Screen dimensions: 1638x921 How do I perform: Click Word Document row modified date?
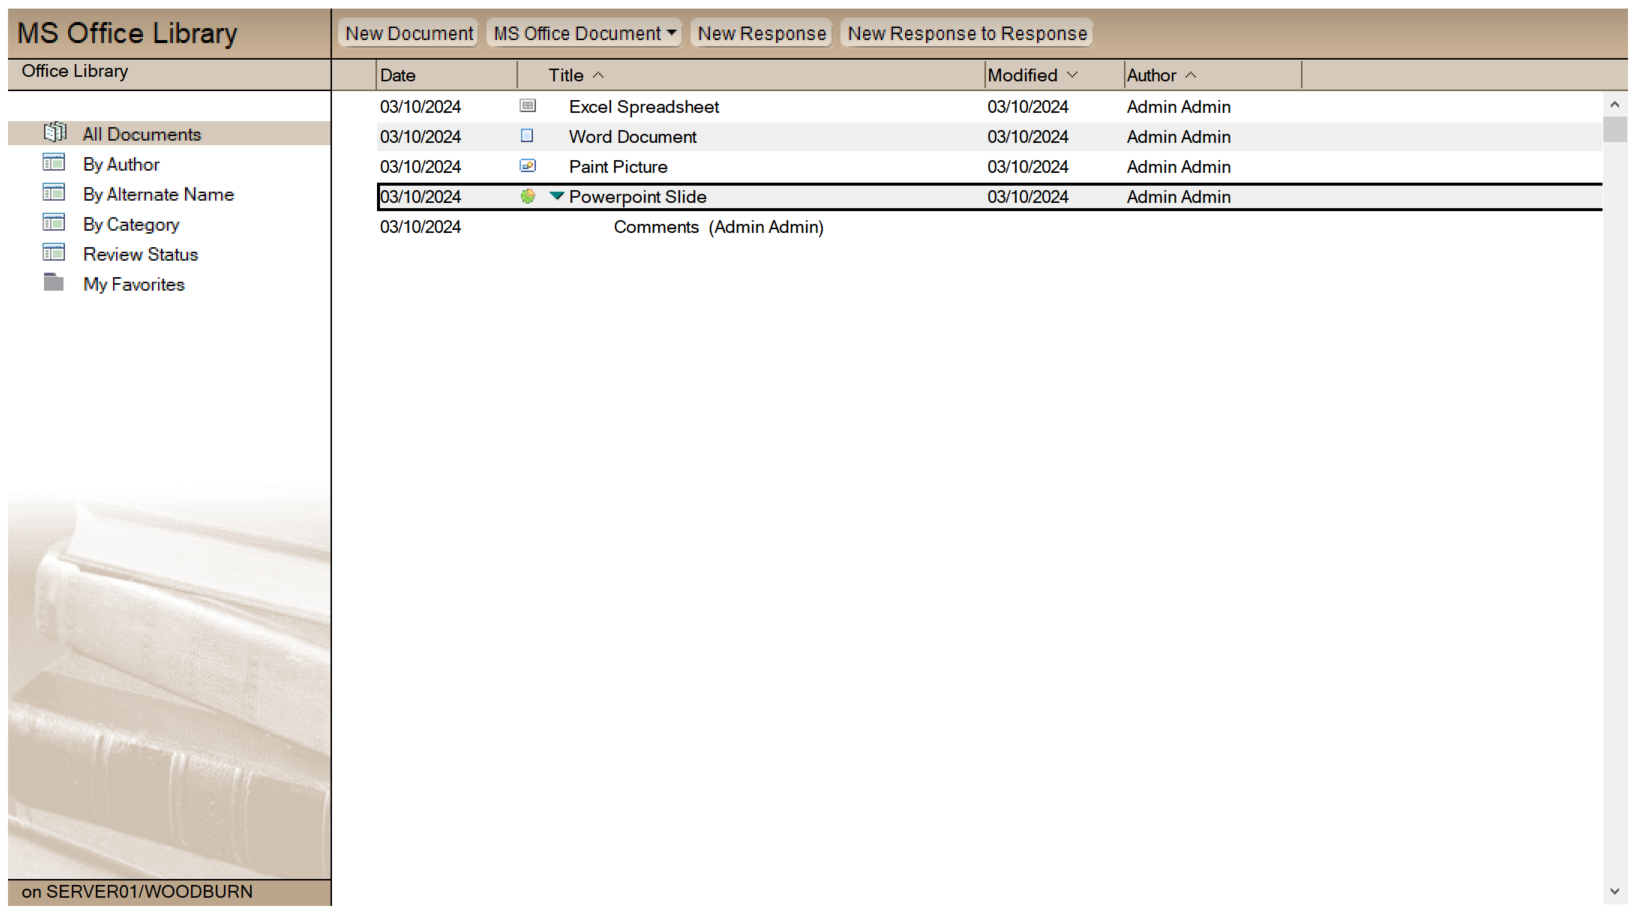tap(1027, 136)
